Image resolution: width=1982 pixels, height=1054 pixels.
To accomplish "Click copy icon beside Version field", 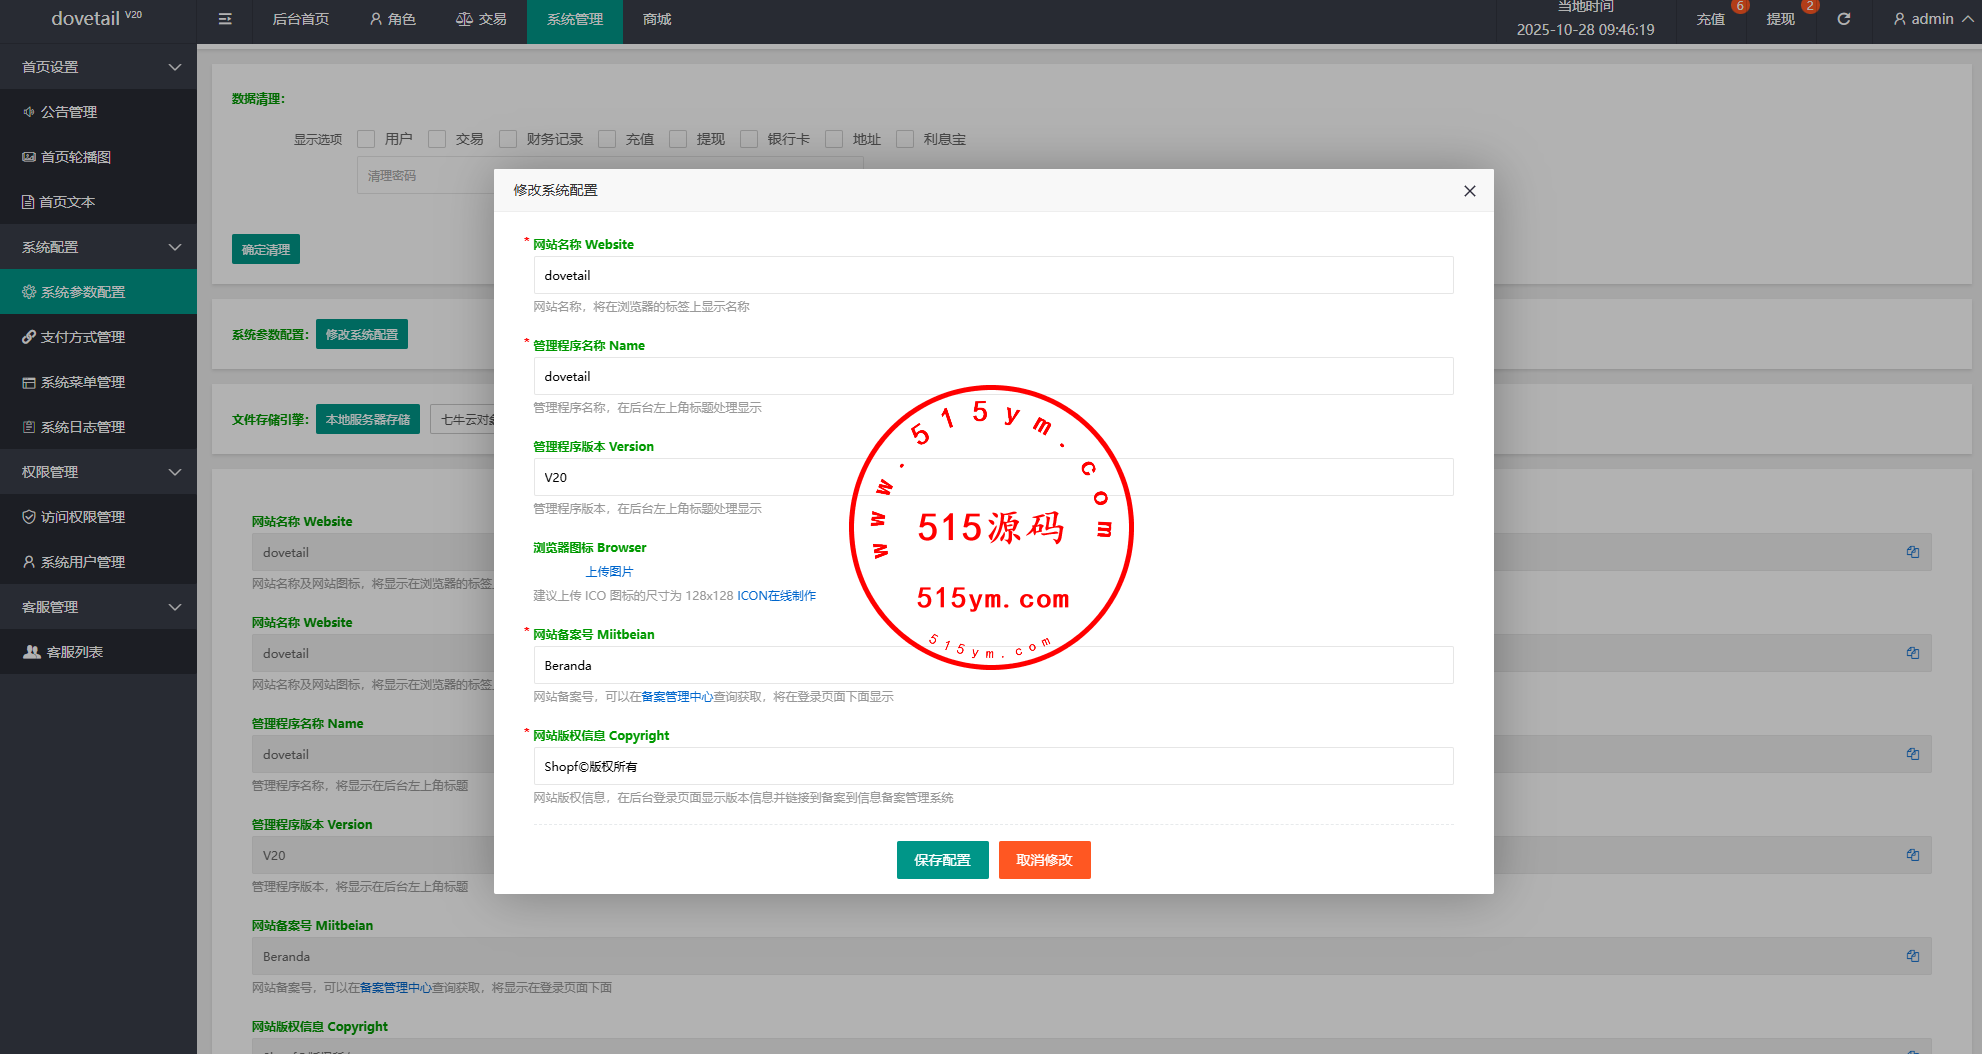I will point(1912,855).
